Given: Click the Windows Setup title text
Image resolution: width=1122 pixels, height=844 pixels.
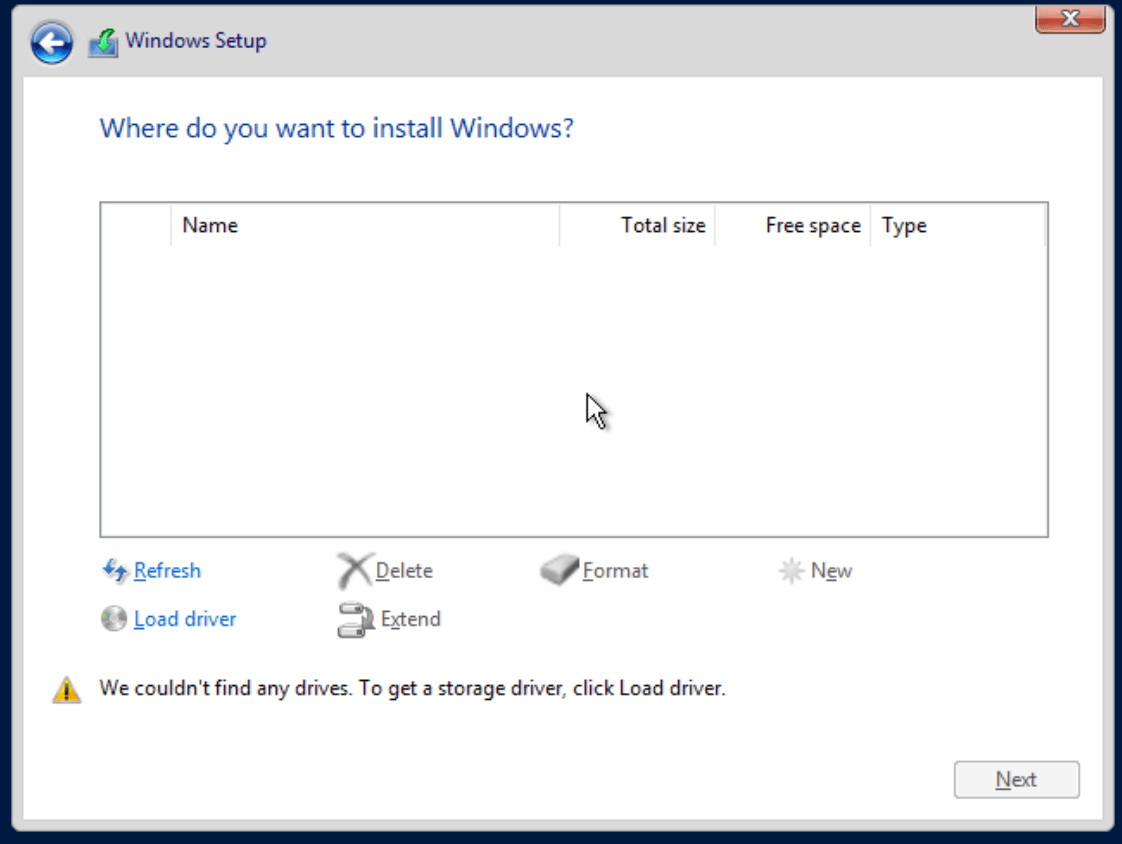Looking at the screenshot, I should [196, 41].
